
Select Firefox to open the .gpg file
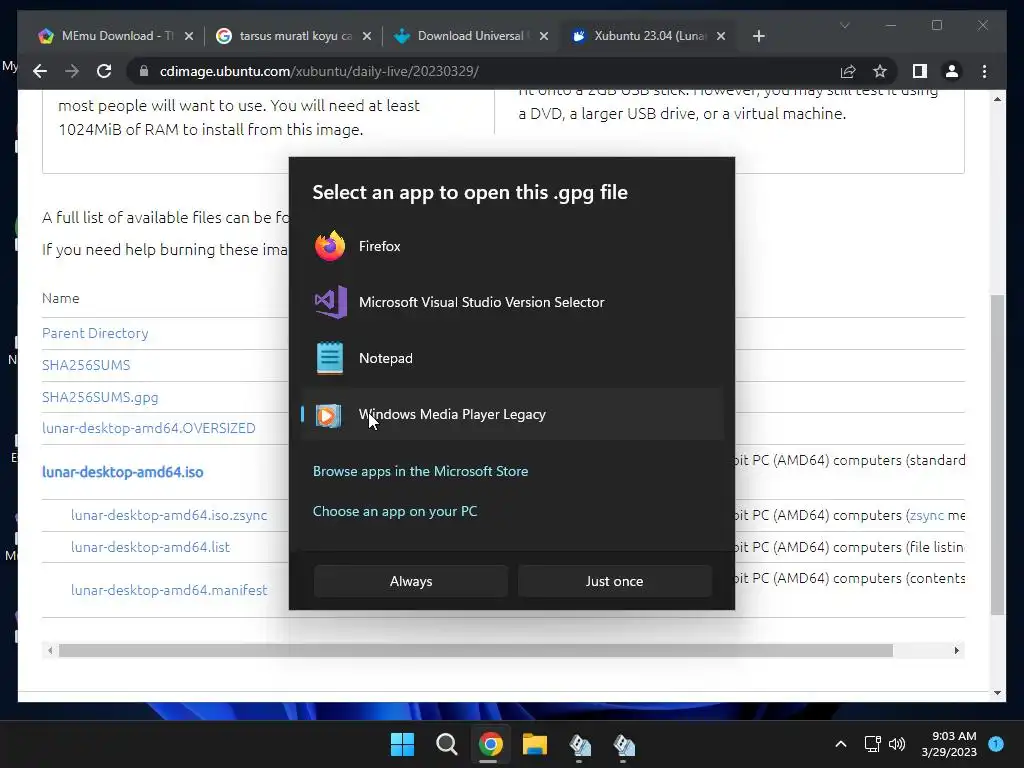click(x=512, y=246)
